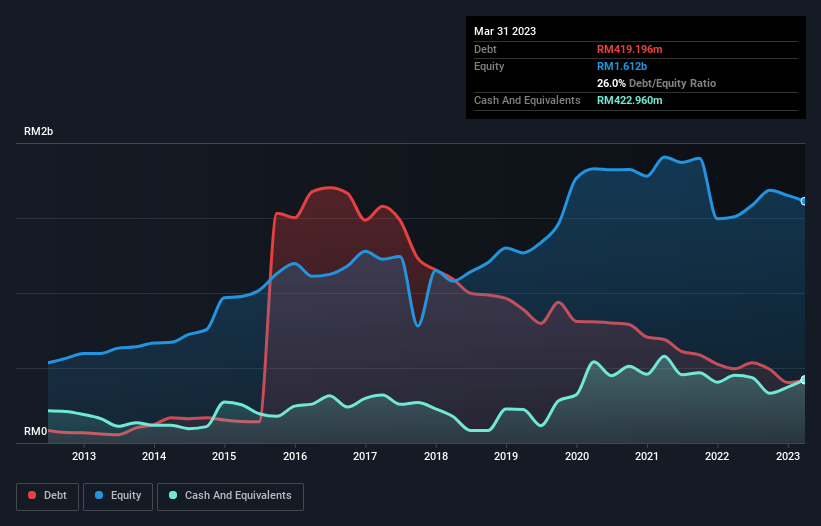
Task: Click Cash And Equivalents label in tooltip
Action: point(527,100)
